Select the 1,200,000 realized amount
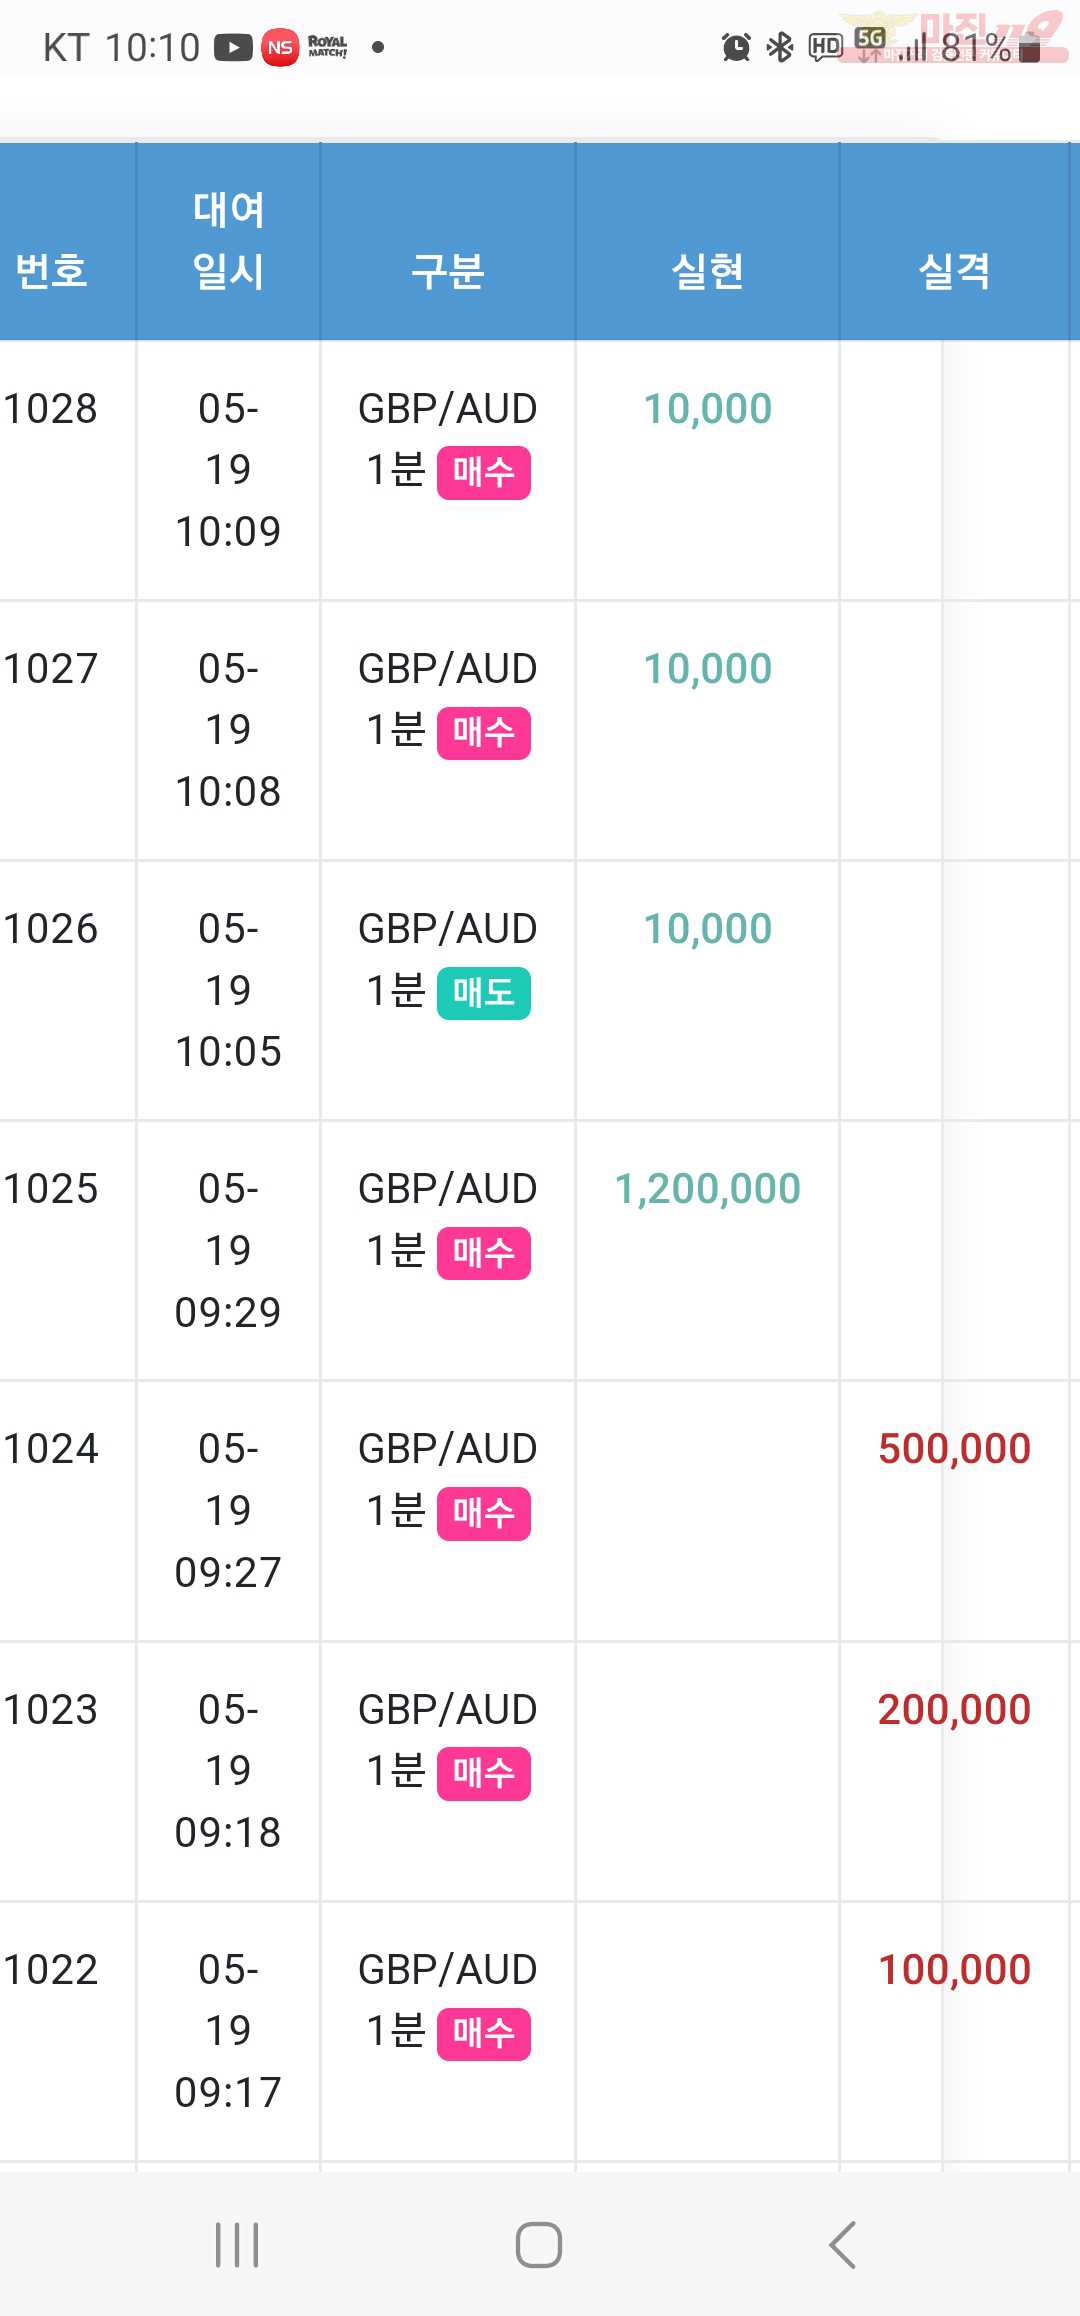 point(708,1189)
